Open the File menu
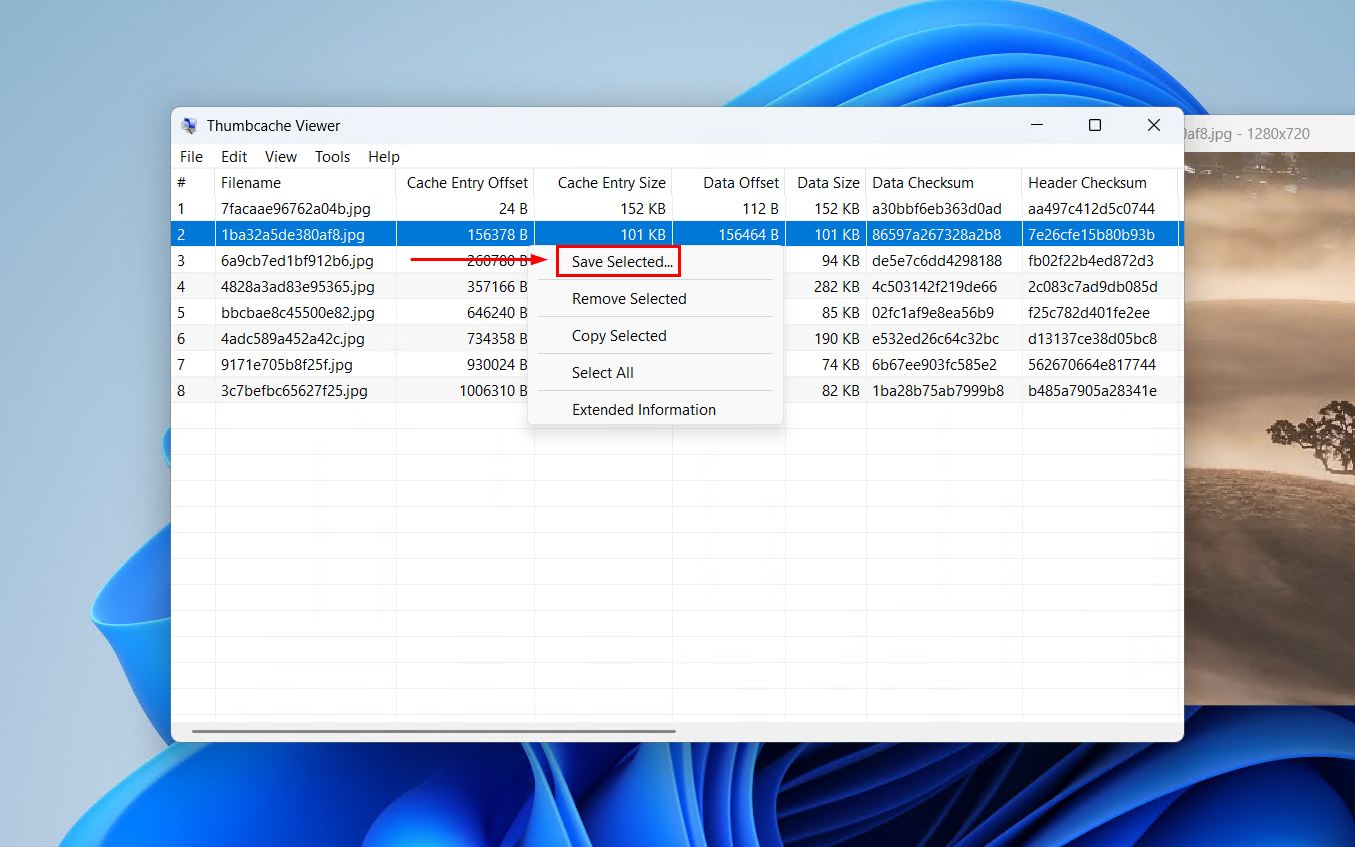The image size is (1355, 847). click(191, 157)
